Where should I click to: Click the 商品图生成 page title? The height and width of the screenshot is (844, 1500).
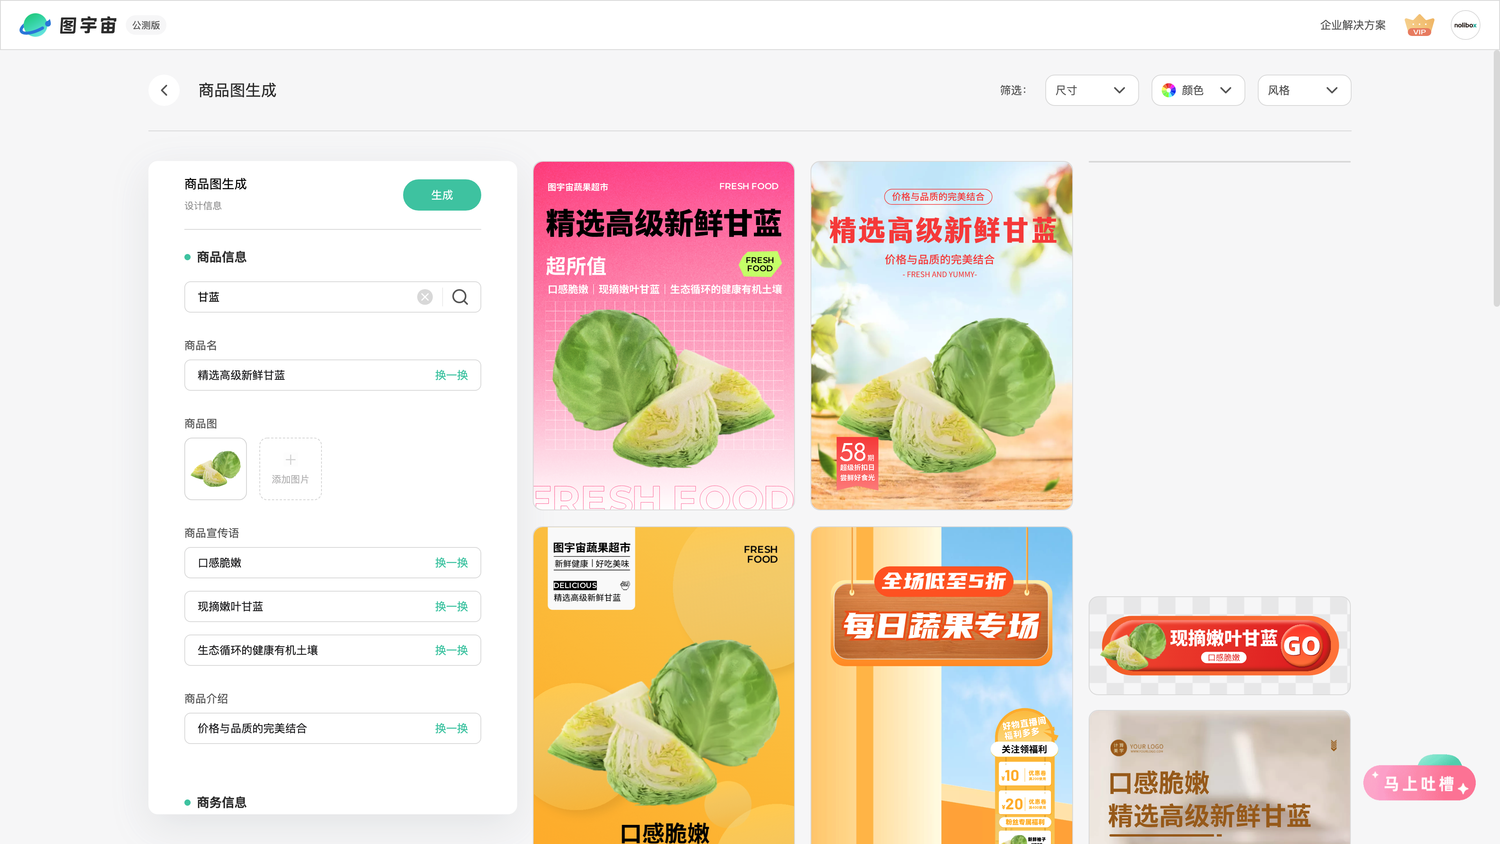pyautogui.click(x=237, y=90)
